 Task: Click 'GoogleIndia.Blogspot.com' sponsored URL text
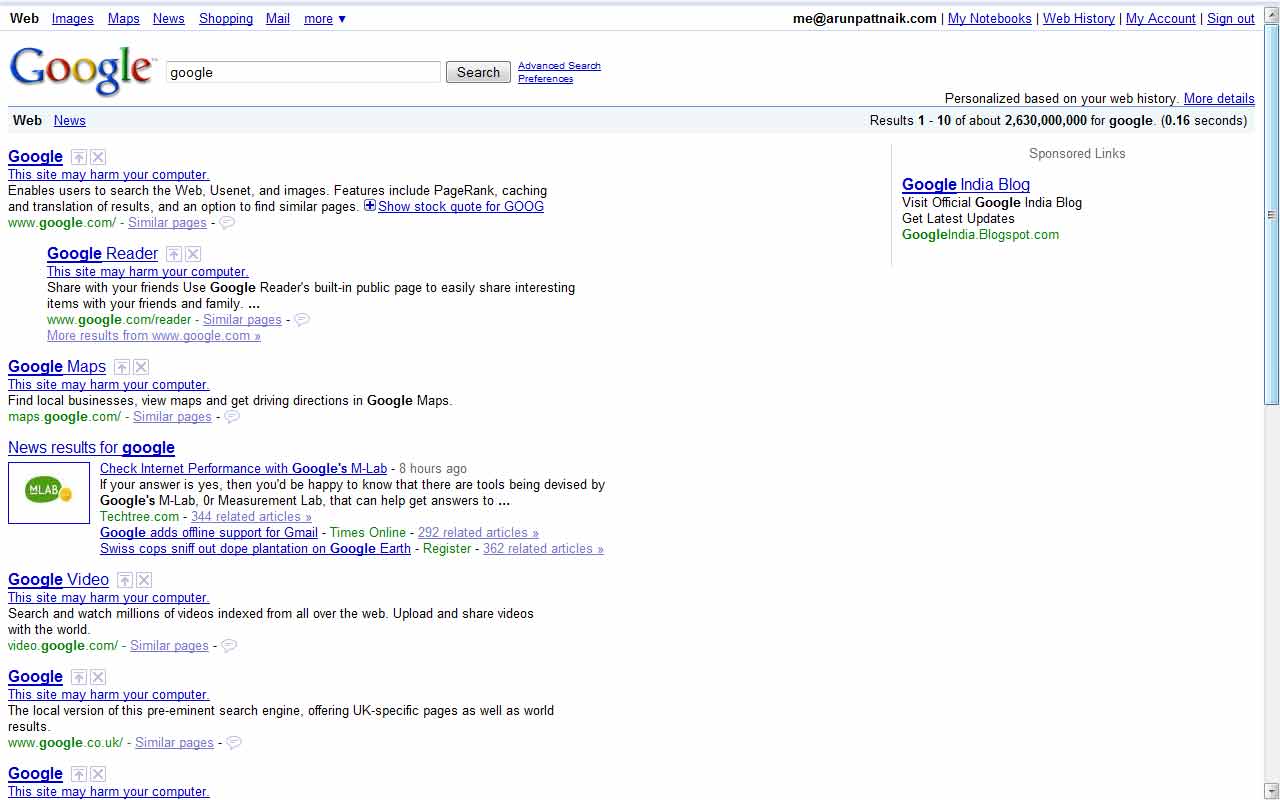(980, 235)
